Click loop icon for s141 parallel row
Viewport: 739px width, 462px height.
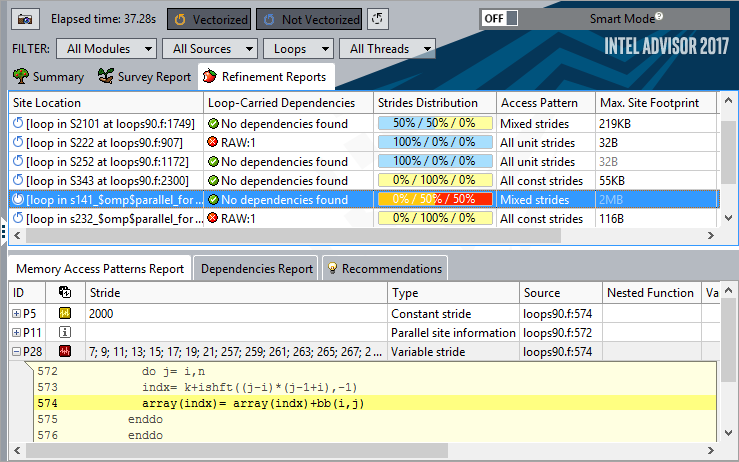(x=18, y=199)
